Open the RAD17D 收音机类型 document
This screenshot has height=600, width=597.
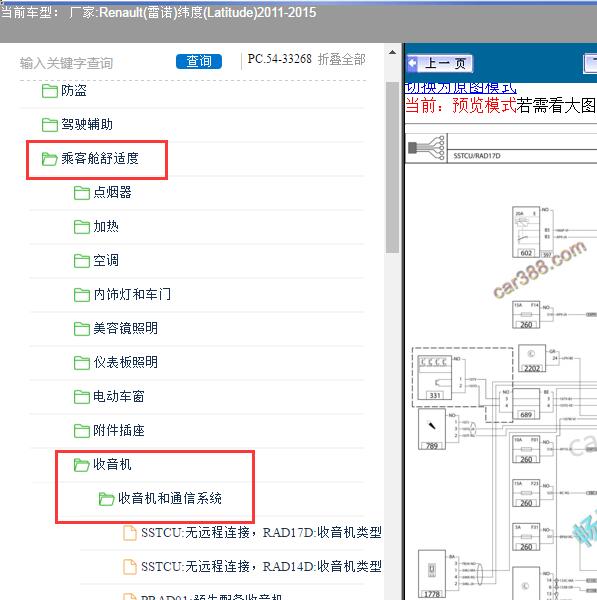pyautogui.click(x=261, y=533)
